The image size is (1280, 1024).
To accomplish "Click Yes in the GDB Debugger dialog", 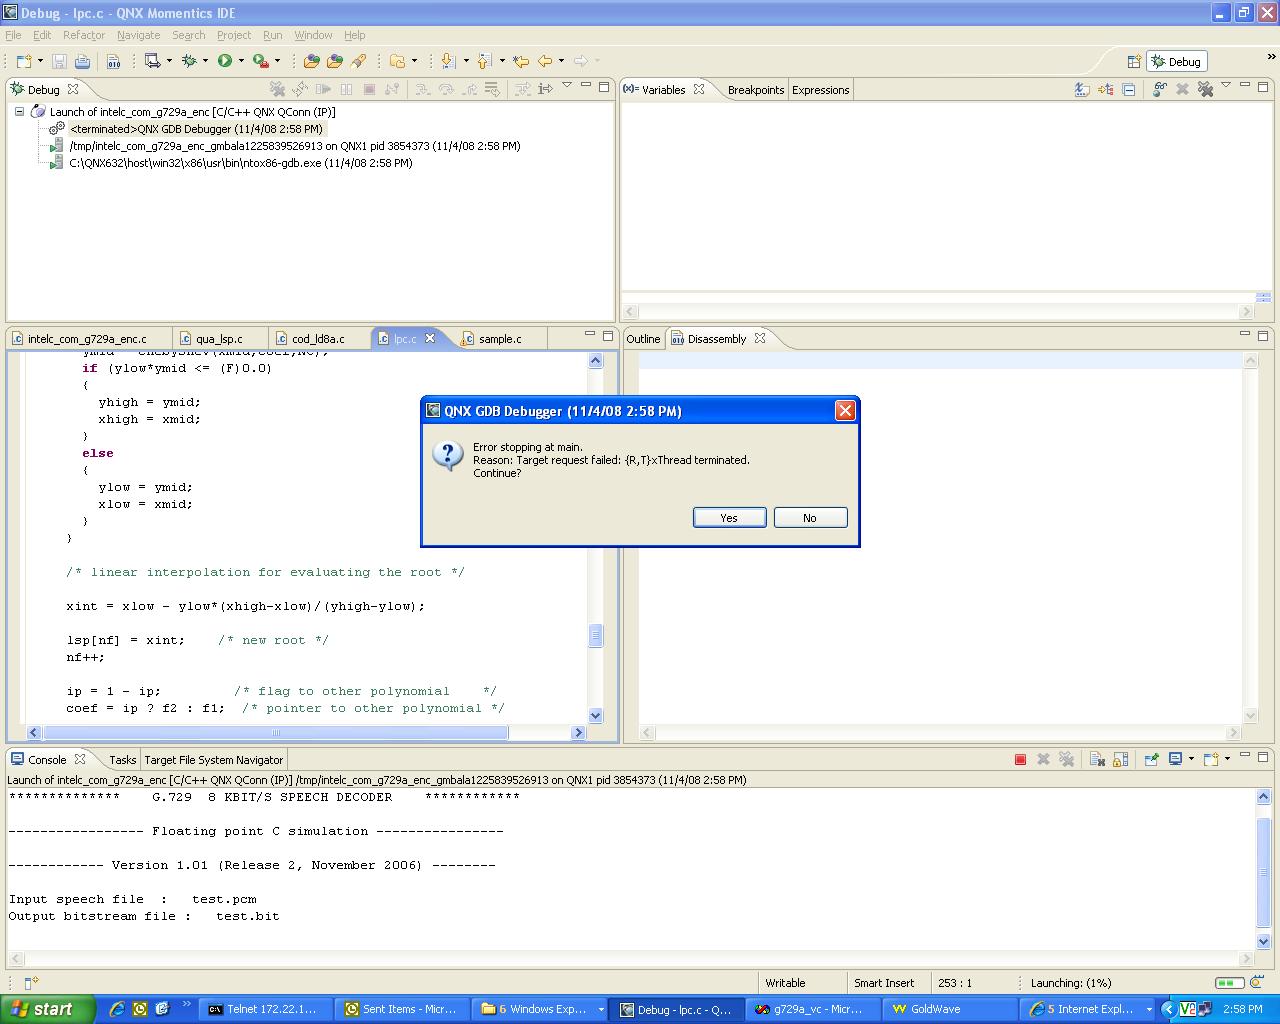I will (x=729, y=518).
